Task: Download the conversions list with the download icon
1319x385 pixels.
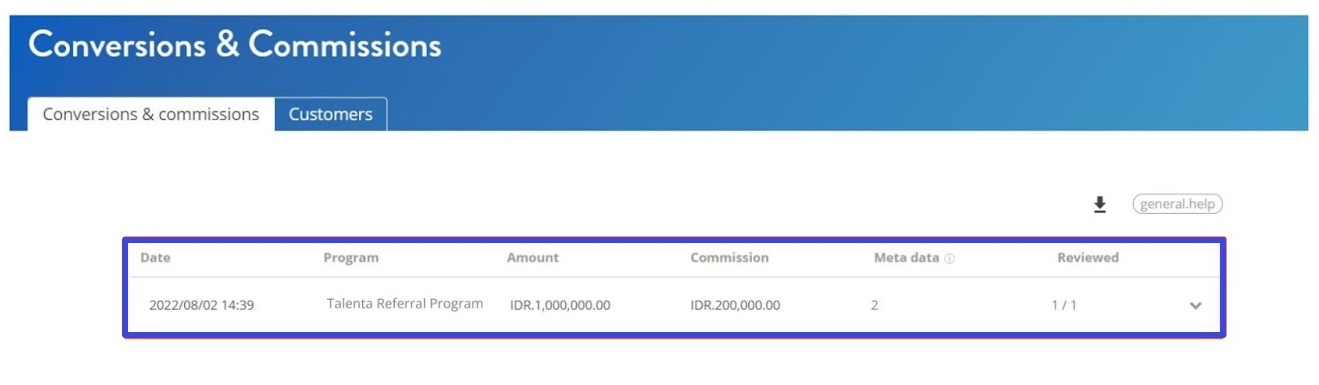Action: [1100, 204]
